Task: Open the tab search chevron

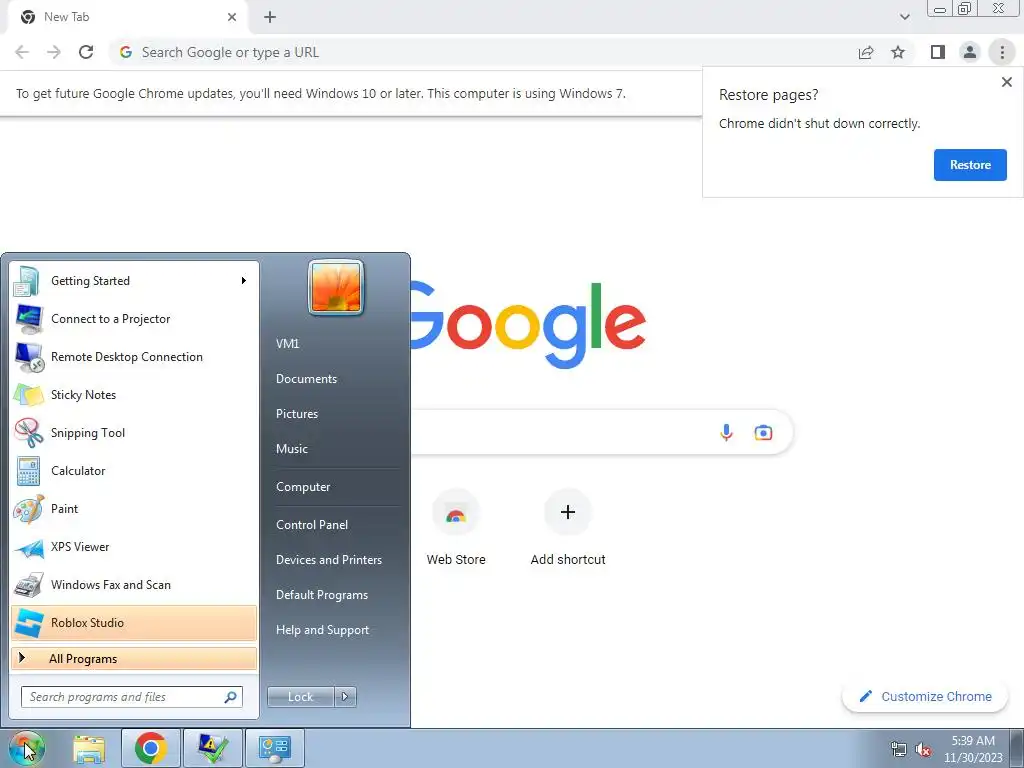Action: [904, 17]
